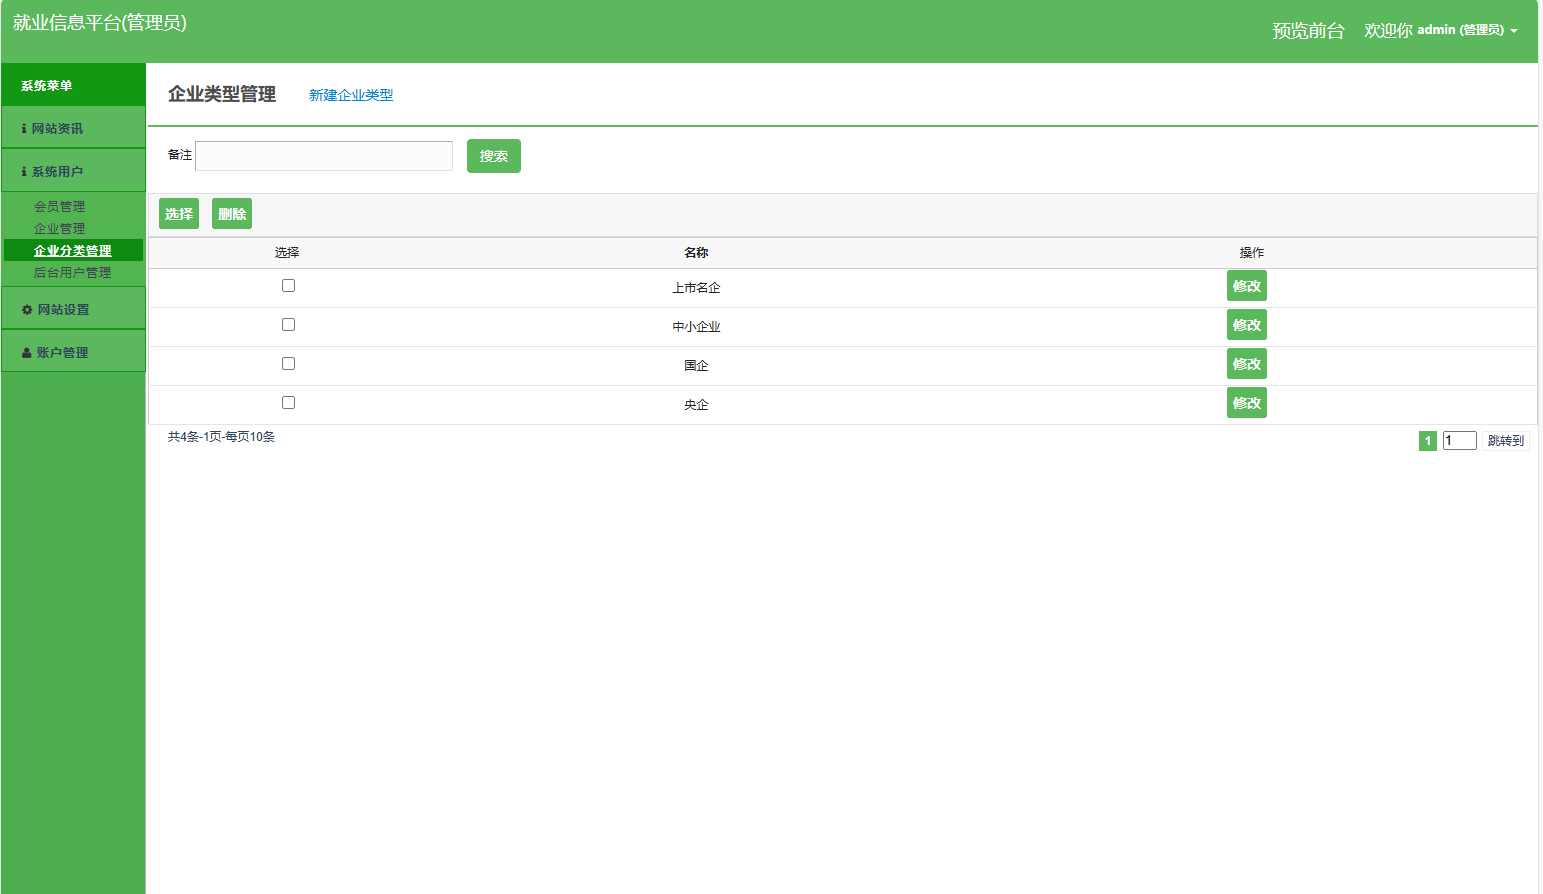Click 修改 for the 央企 row
Screen dimensions: 1543x894
[1246, 403]
